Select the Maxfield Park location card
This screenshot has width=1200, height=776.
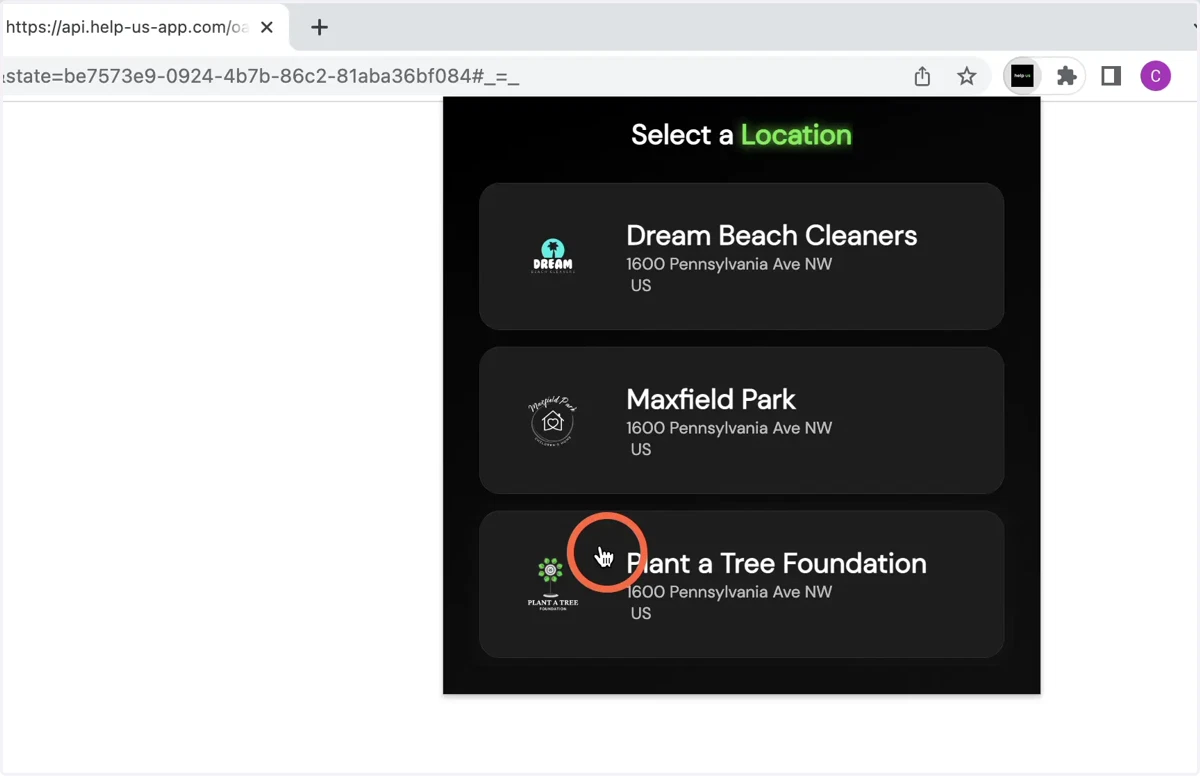click(x=741, y=420)
